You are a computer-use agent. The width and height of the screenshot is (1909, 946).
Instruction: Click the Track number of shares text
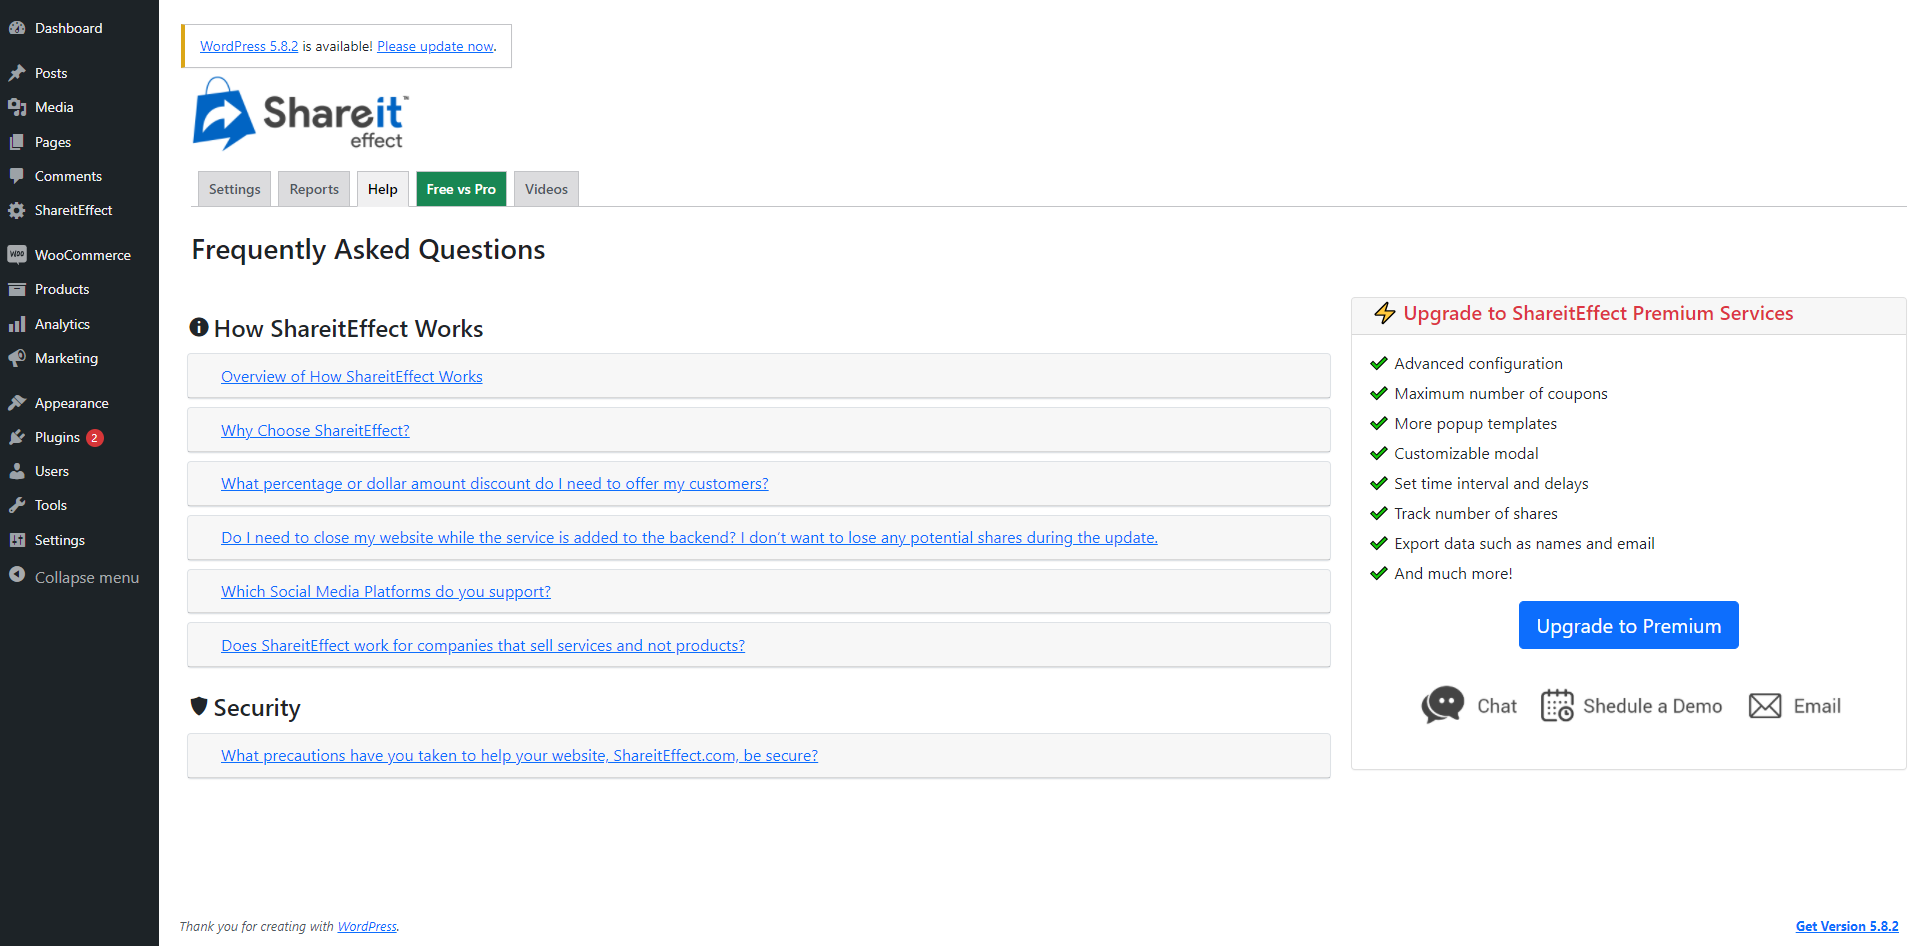(x=1476, y=513)
